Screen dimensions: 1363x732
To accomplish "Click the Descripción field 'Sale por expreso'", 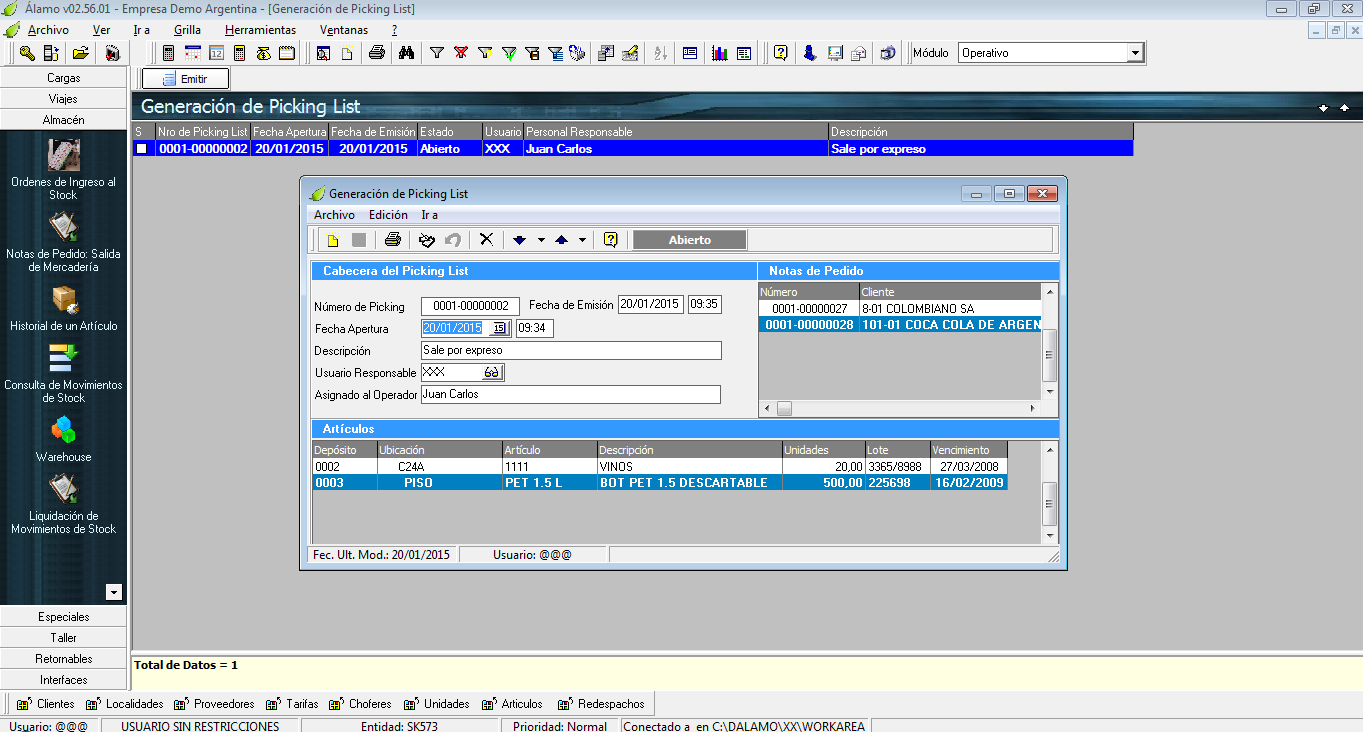I will (571, 351).
